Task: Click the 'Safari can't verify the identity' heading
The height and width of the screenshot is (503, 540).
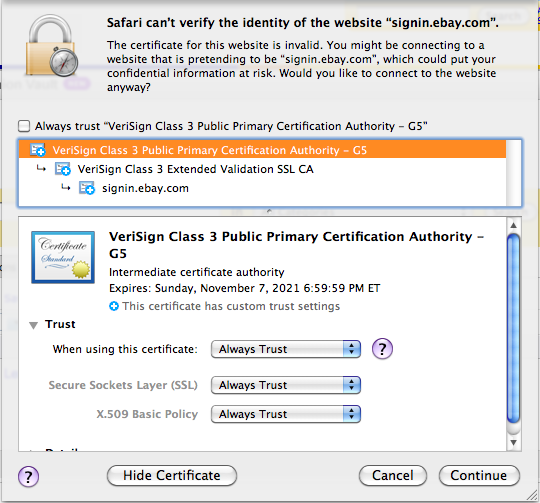Action: (302, 23)
